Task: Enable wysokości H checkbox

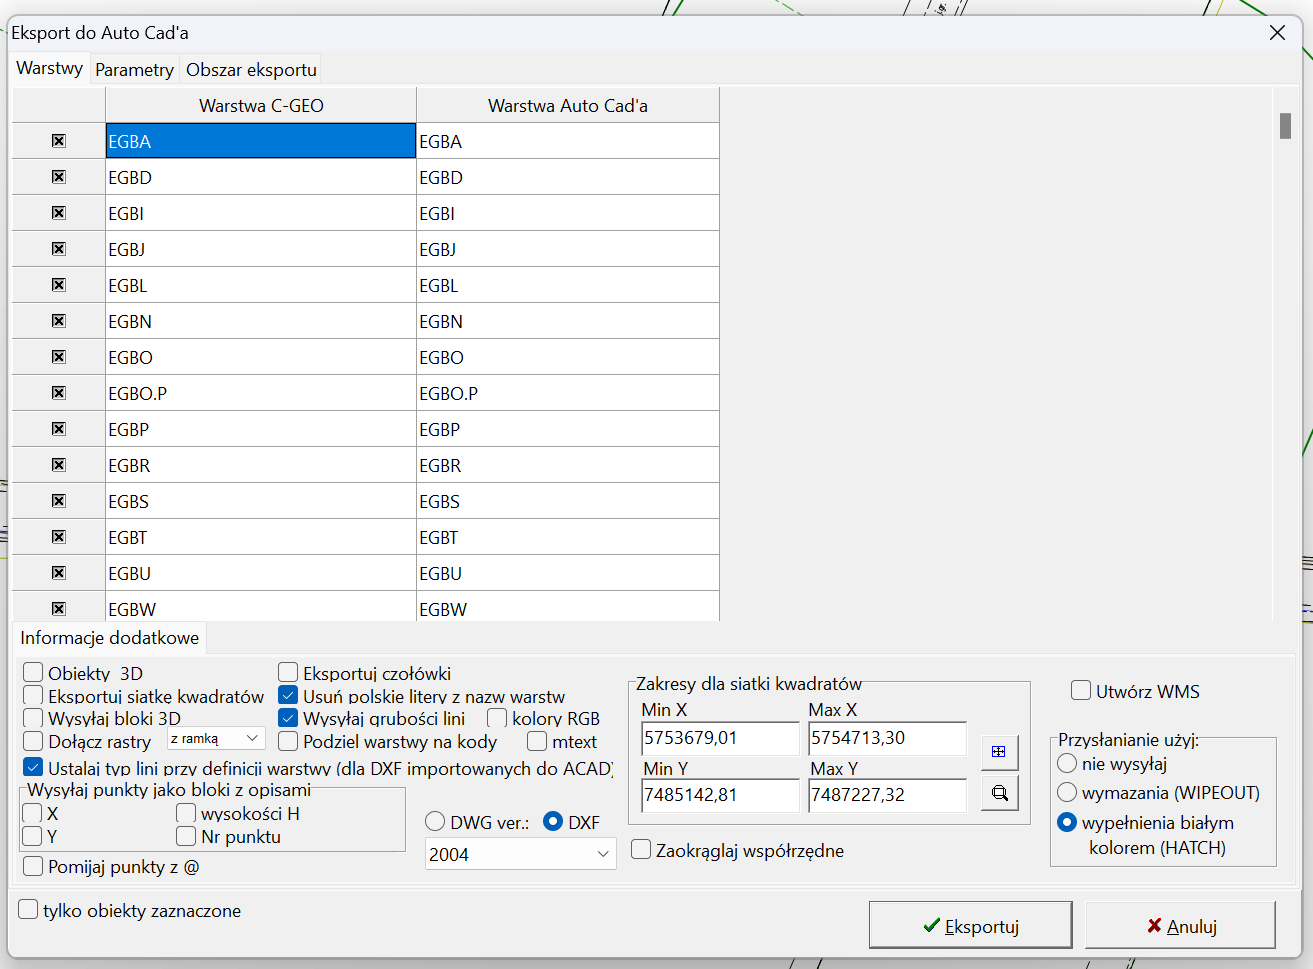Action: click(x=186, y=813)
